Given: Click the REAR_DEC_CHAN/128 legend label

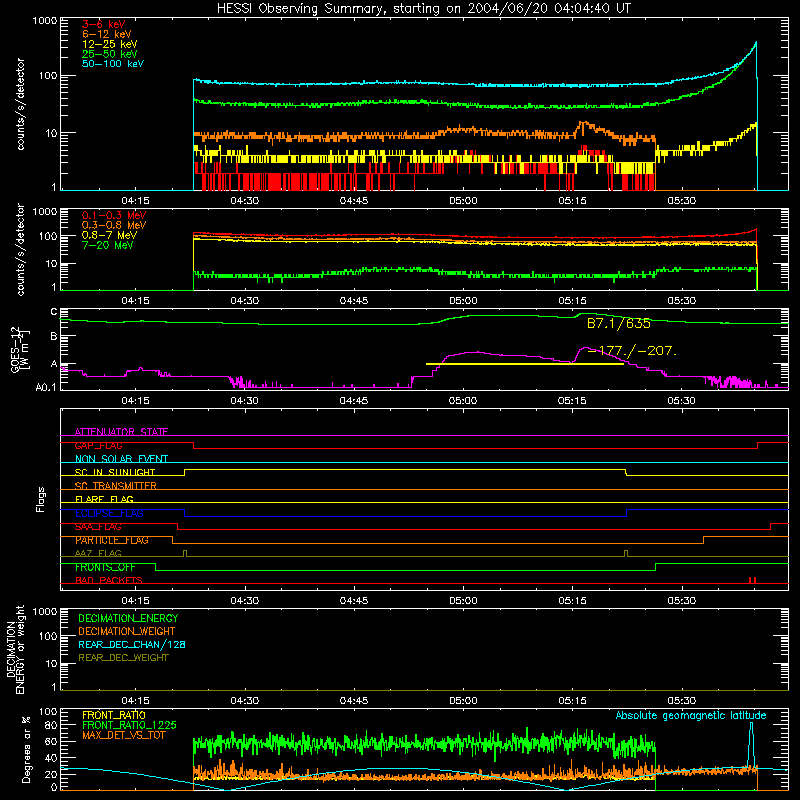Looking at the screenshot, I should [x=132, y=645].
